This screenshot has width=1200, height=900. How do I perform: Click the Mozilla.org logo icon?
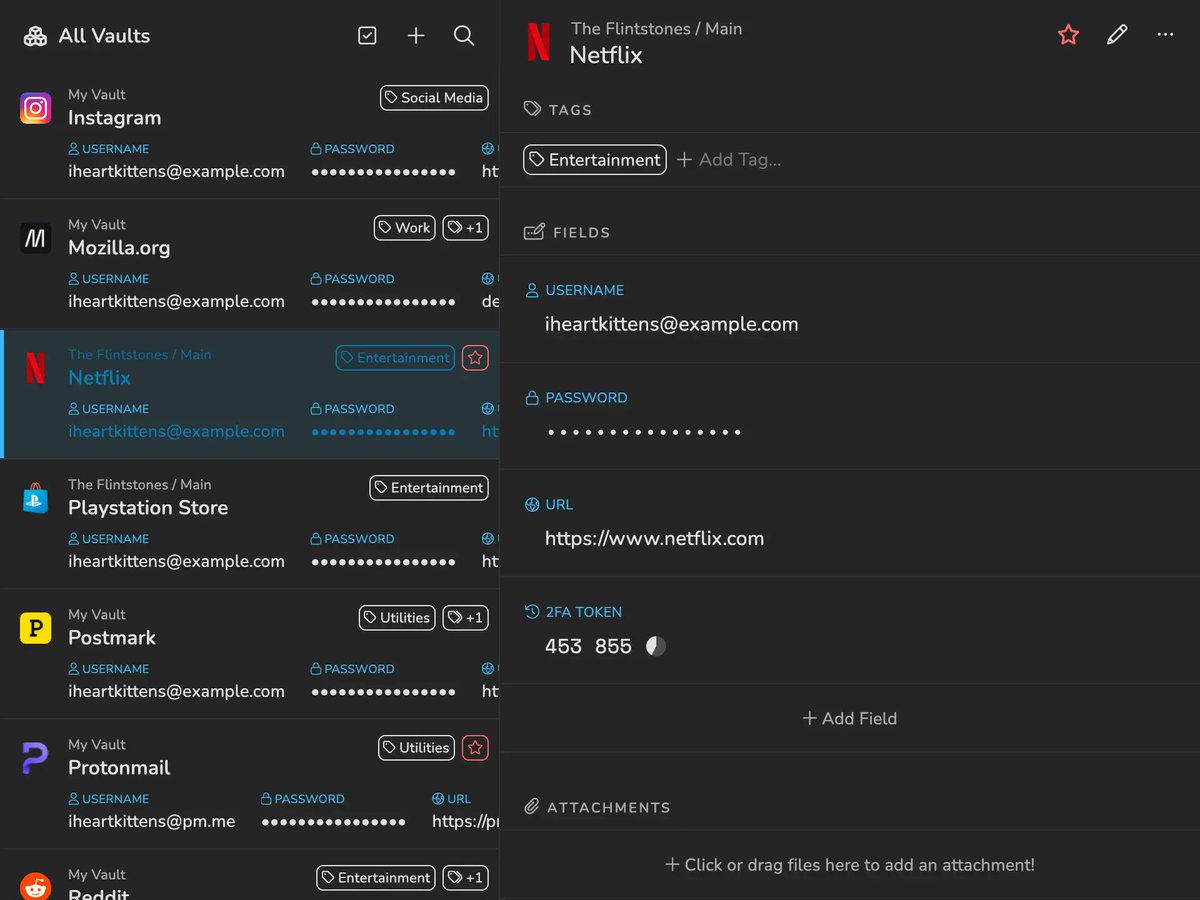(x=35, y=238)
